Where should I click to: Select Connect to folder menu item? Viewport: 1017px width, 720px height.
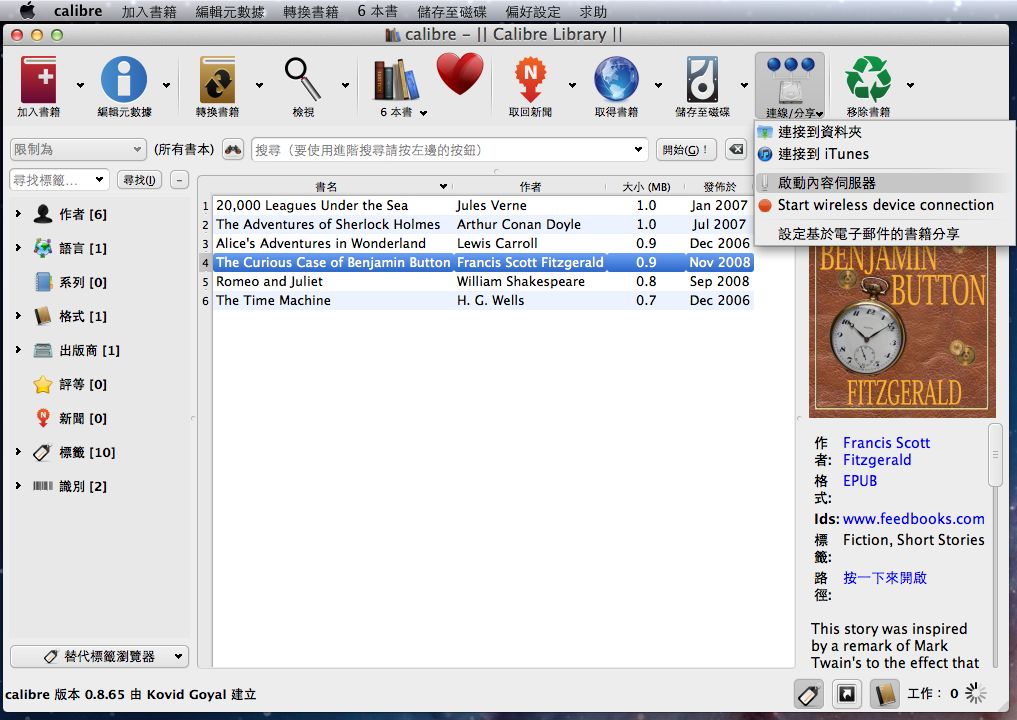coord(885,132)
